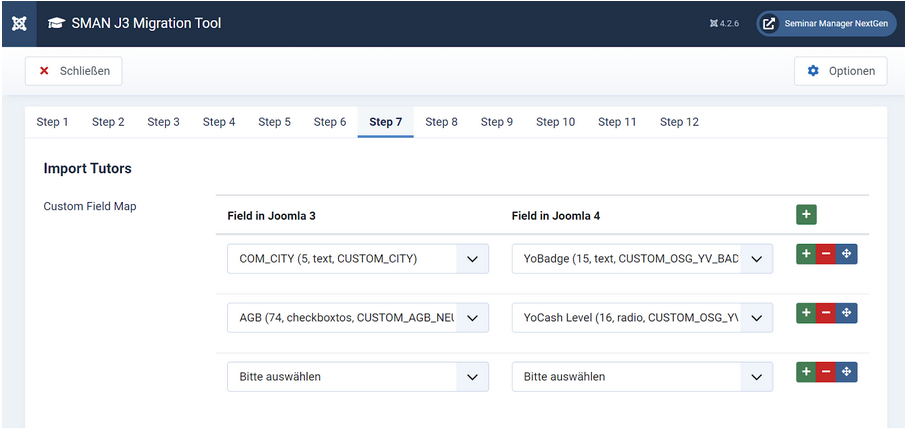Open the COM_CITY Joomla 3 dropdown
907x432 pixels.
pos(357,259)
